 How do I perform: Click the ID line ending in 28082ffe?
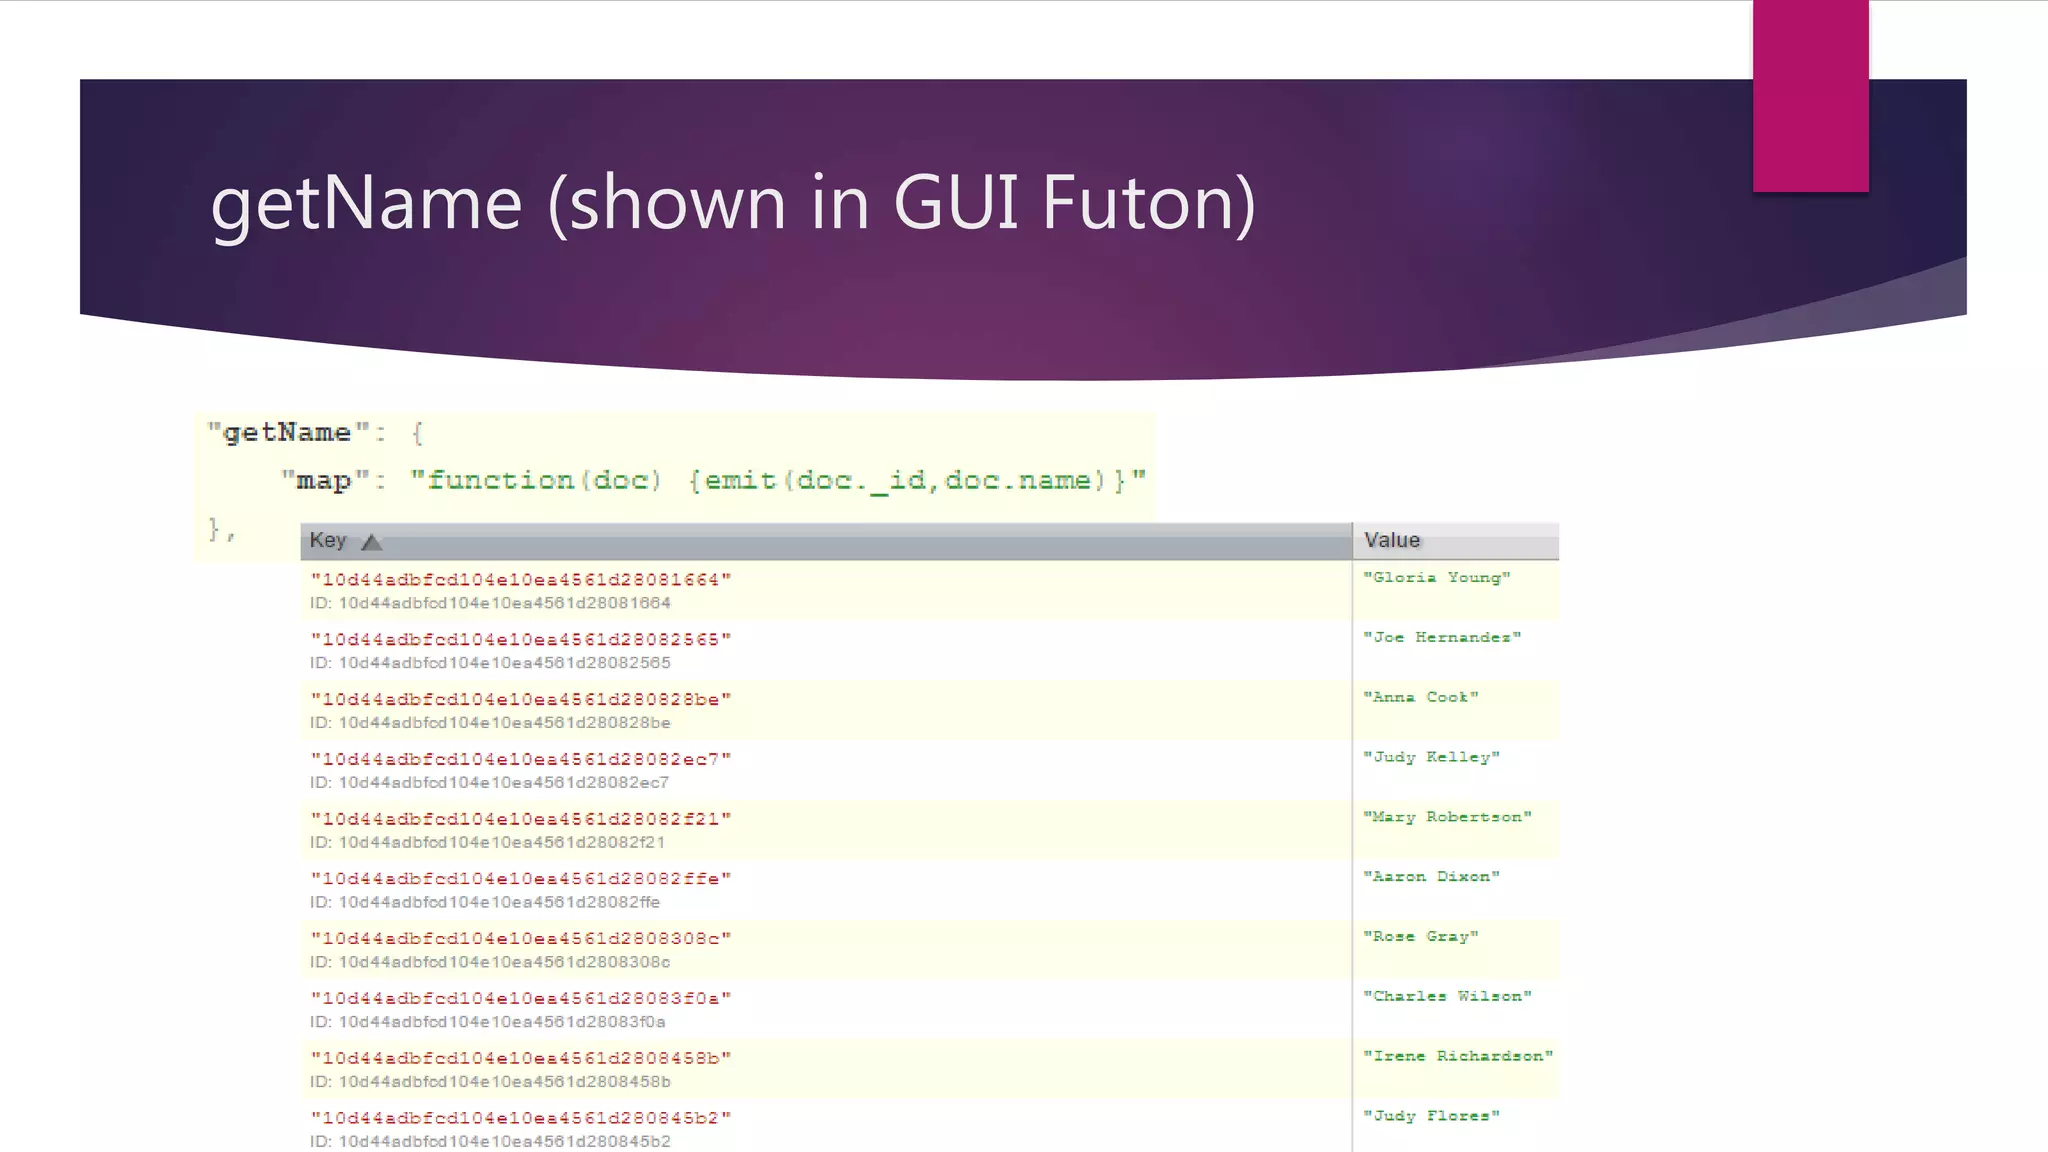coord(485,902)
